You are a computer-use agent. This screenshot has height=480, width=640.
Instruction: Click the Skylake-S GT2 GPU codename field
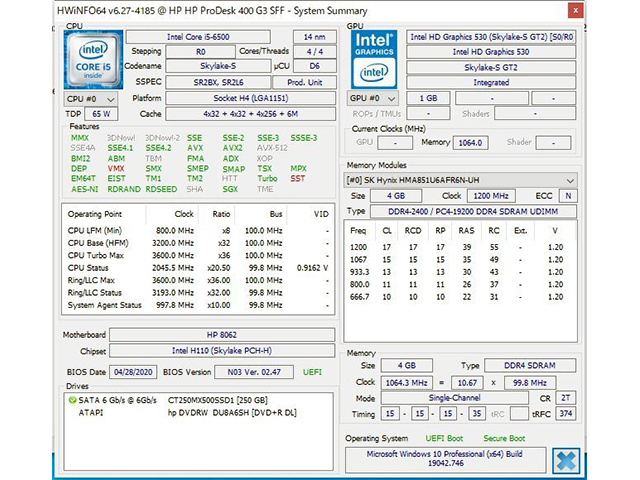[x=491, y=67]
